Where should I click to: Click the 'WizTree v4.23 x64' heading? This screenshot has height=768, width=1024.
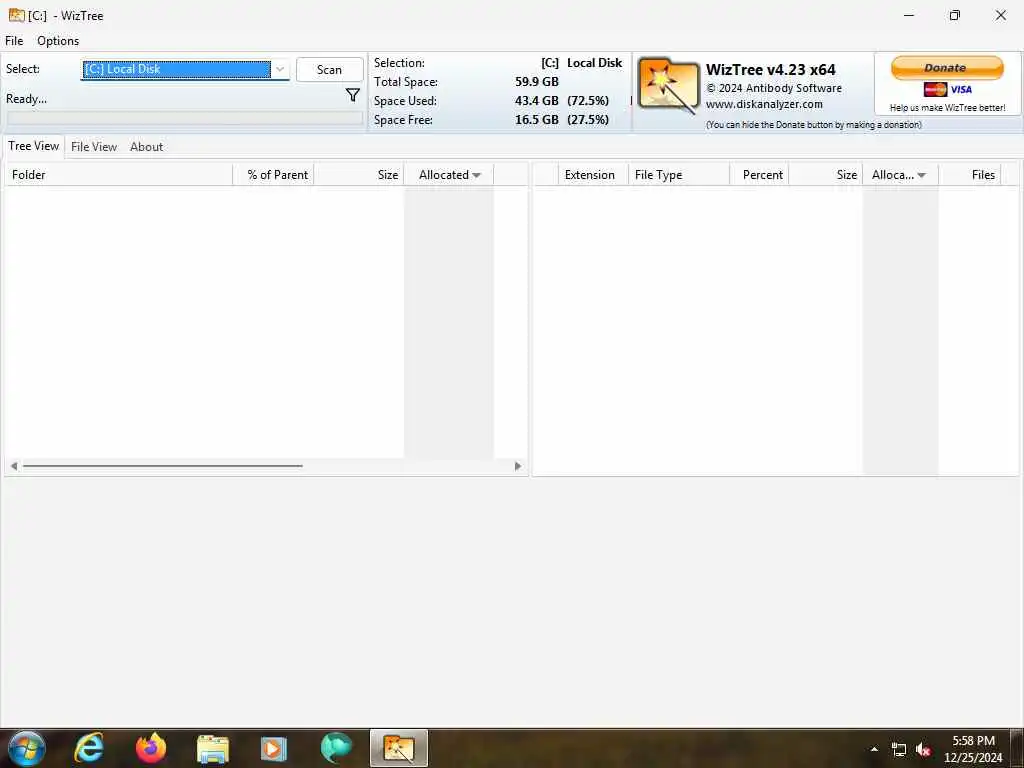pos(771,69)
